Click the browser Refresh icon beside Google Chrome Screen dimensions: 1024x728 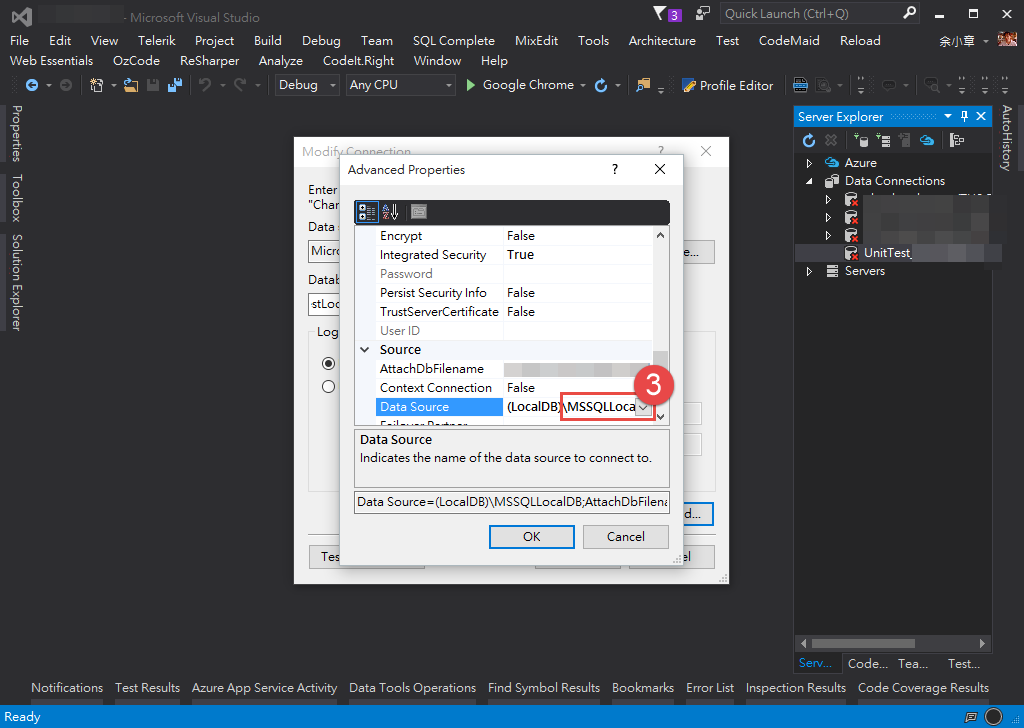pyautogui.click(x=601, y=85)
